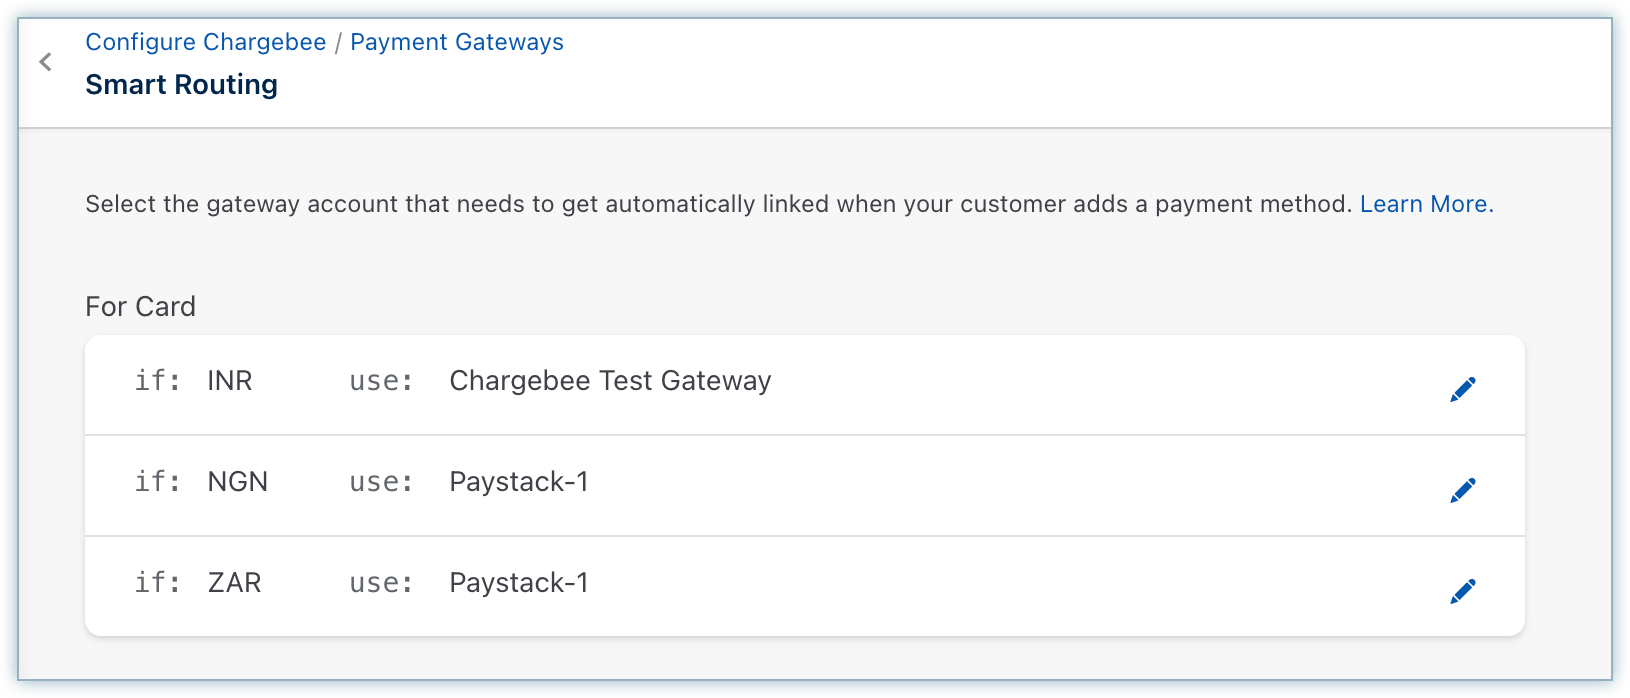Click Paystack-1 in the ZAR row
Image resolution: width=1630 pixels, height=698 pixels.
pyautogui.click(x=519, y=583)
